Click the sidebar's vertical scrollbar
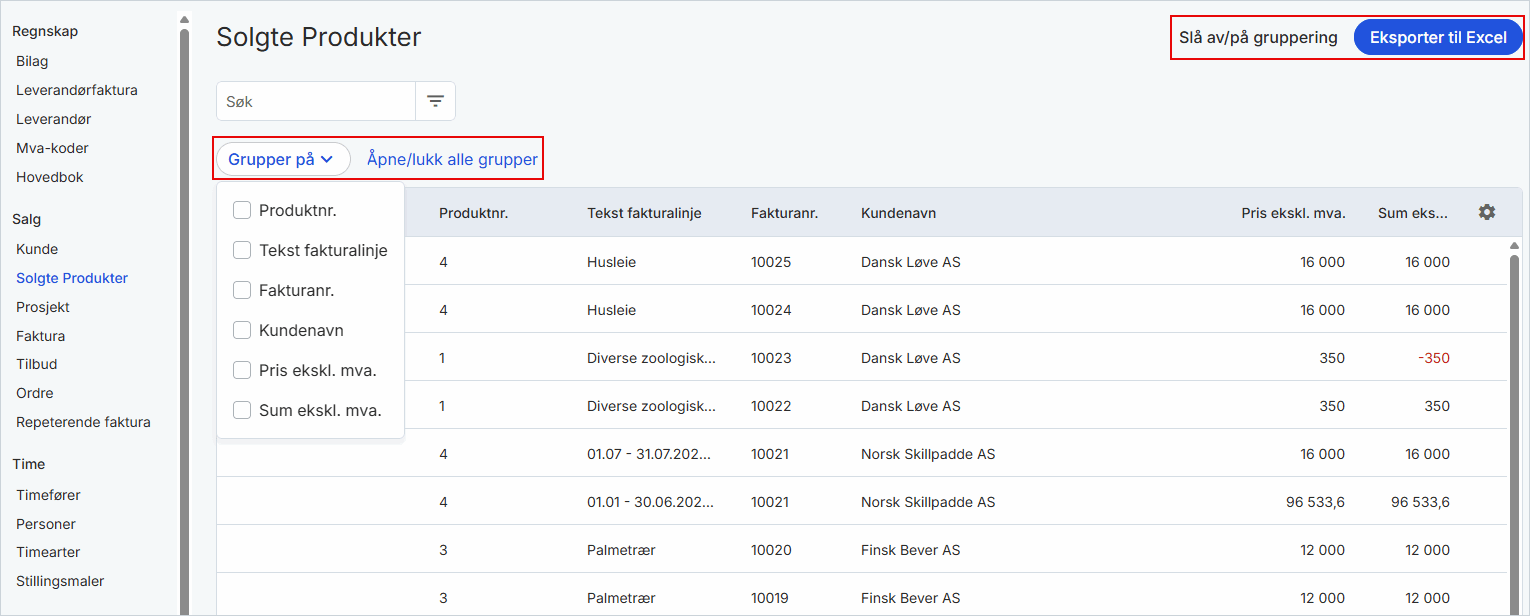1530x616 pixels. coord(184,320)
